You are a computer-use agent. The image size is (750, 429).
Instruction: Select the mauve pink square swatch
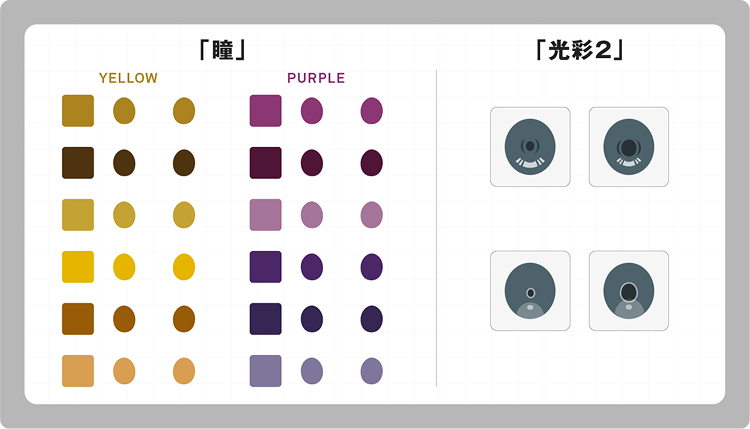pos(265,215)
